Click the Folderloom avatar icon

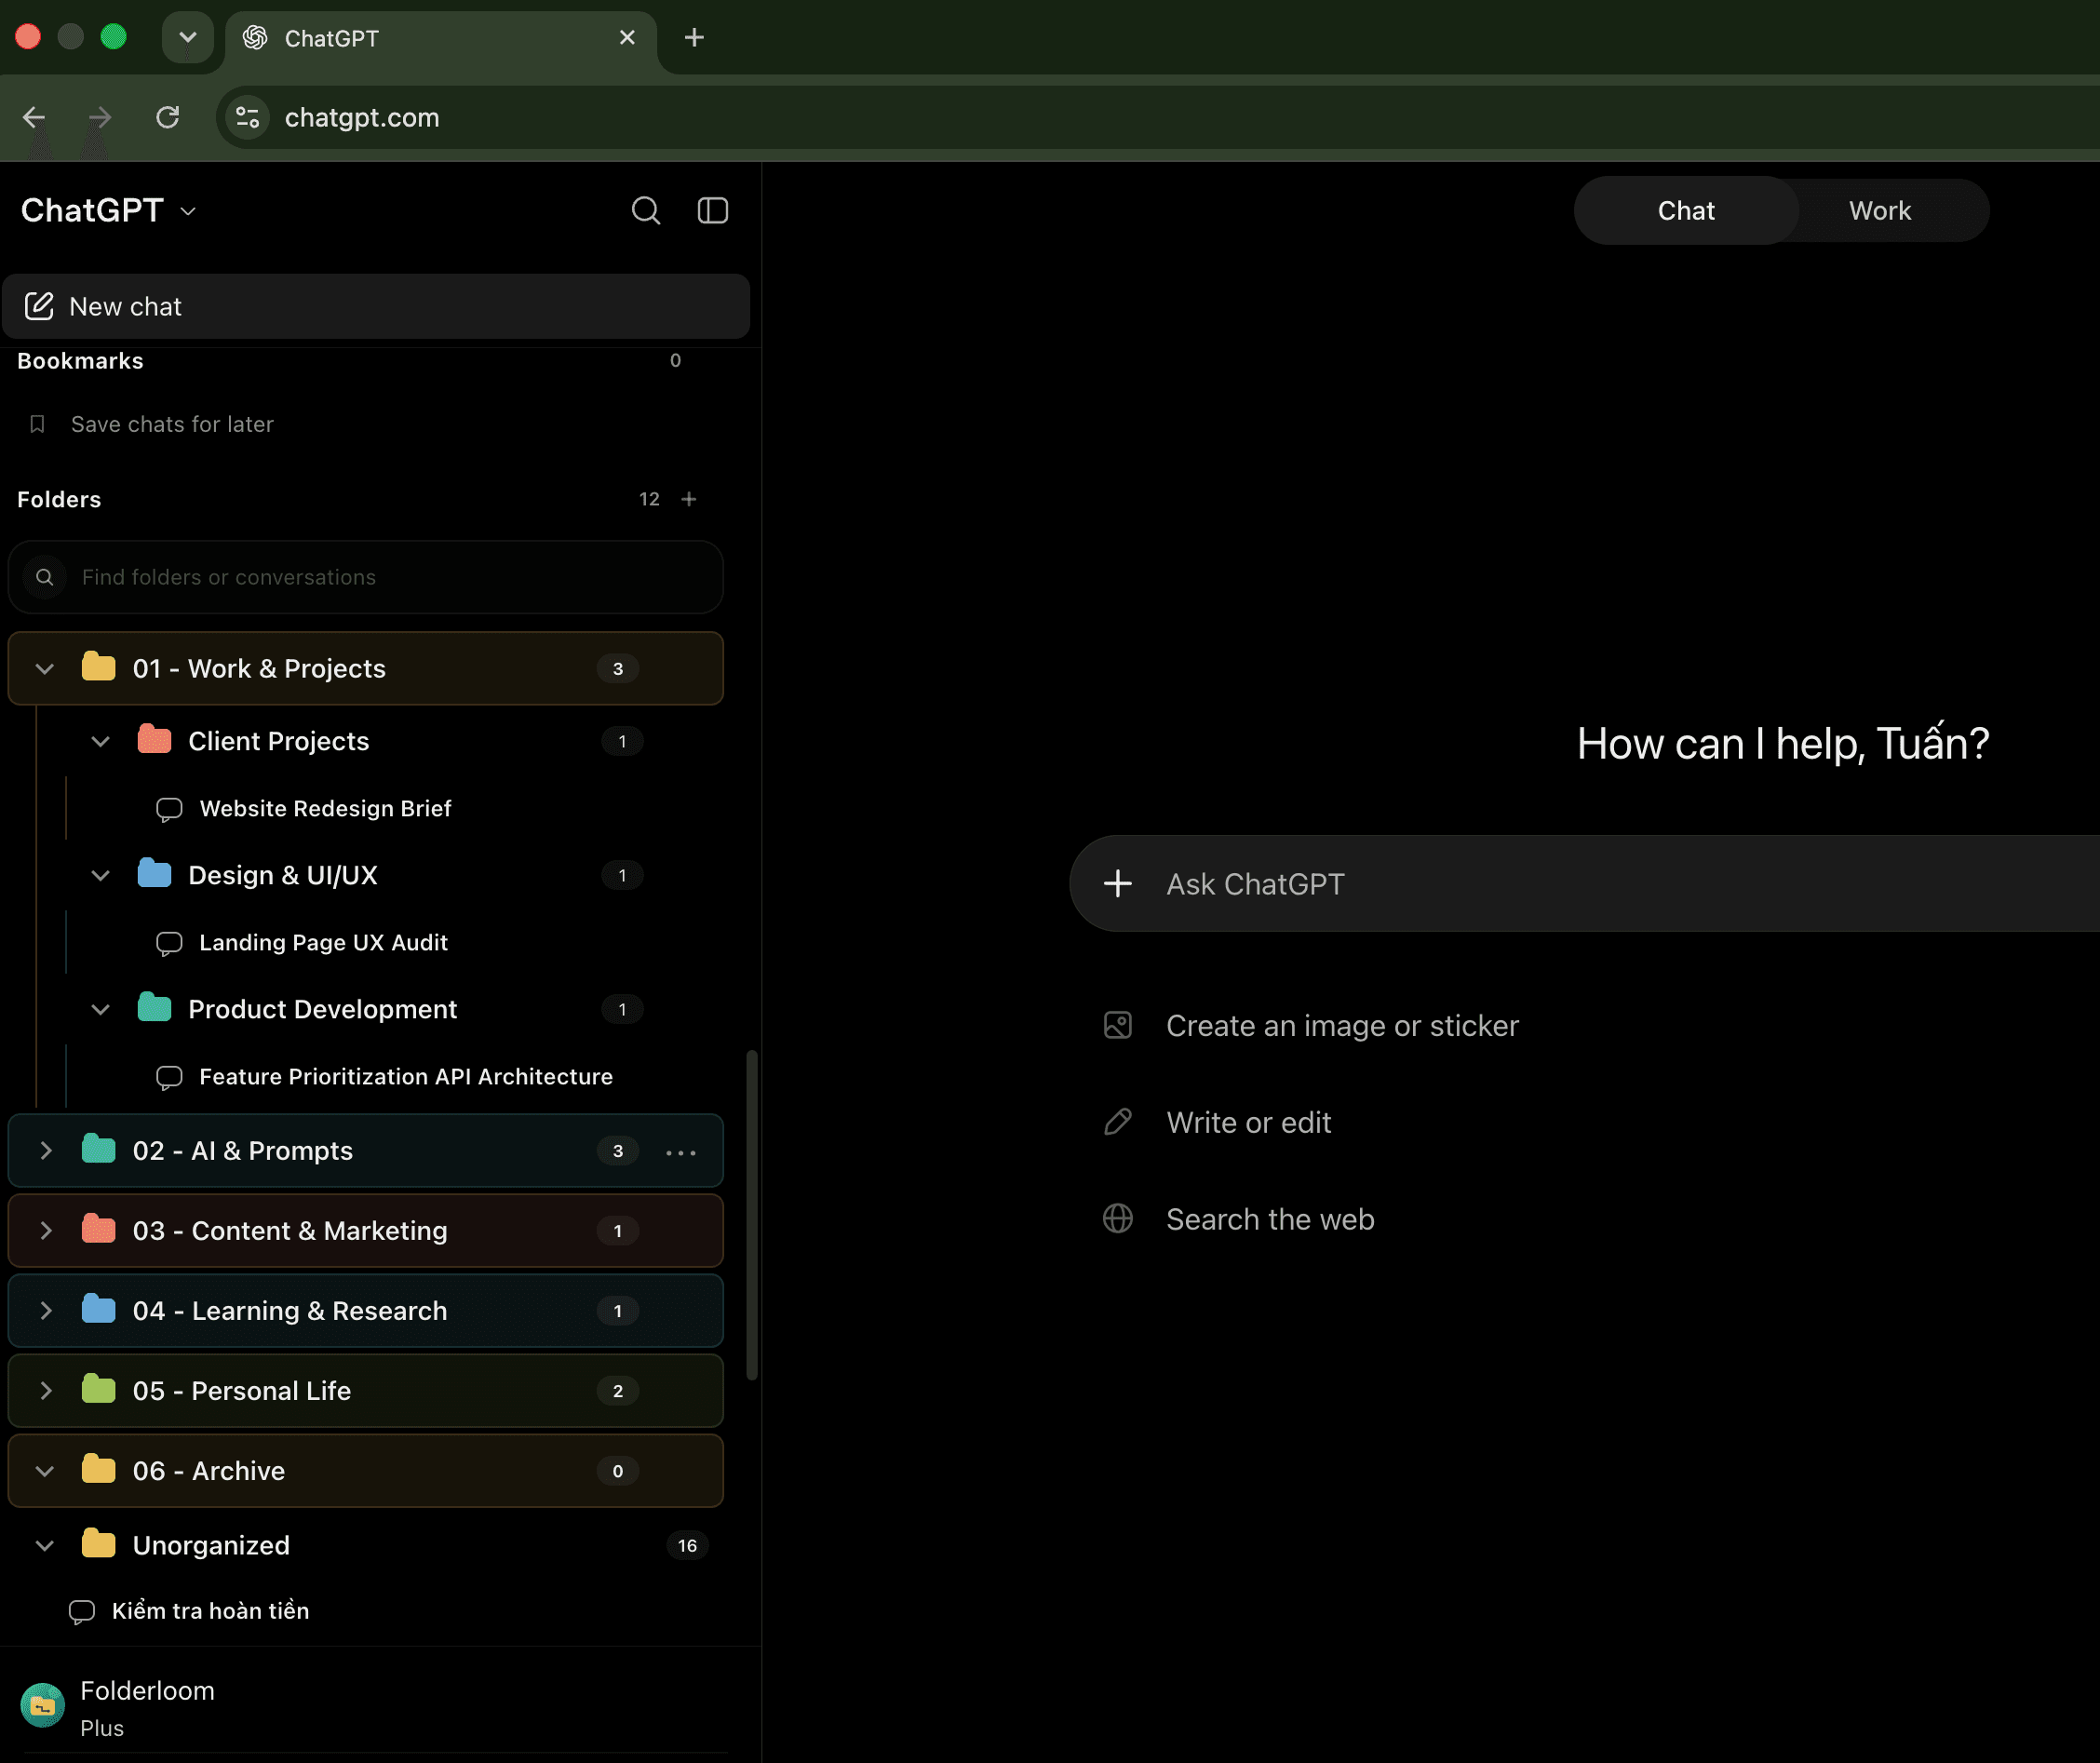pos(43,1706)
